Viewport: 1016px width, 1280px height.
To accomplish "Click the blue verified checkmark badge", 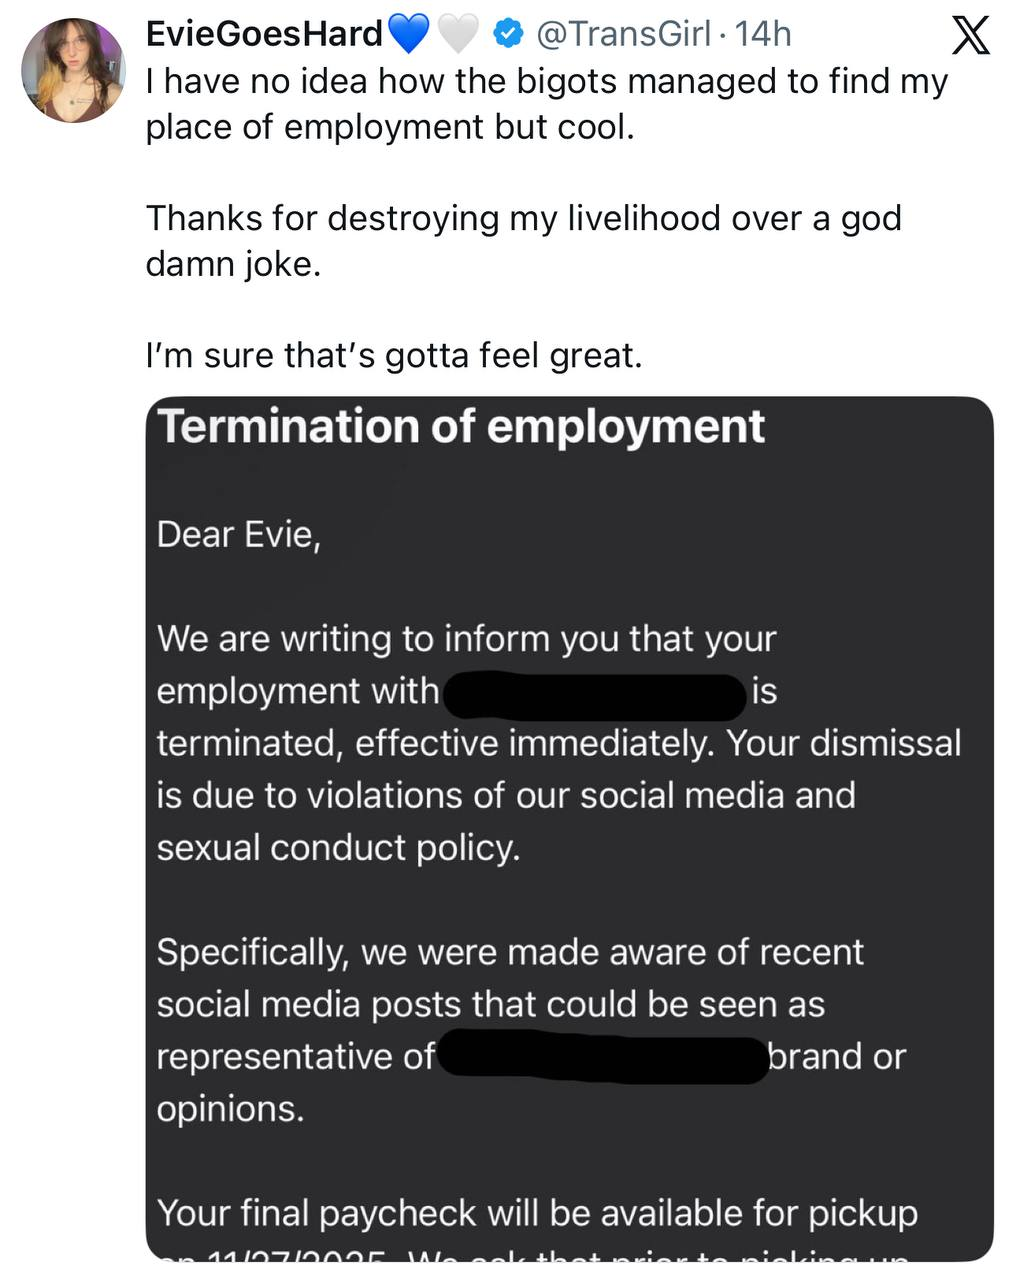I will pos(509,35).
